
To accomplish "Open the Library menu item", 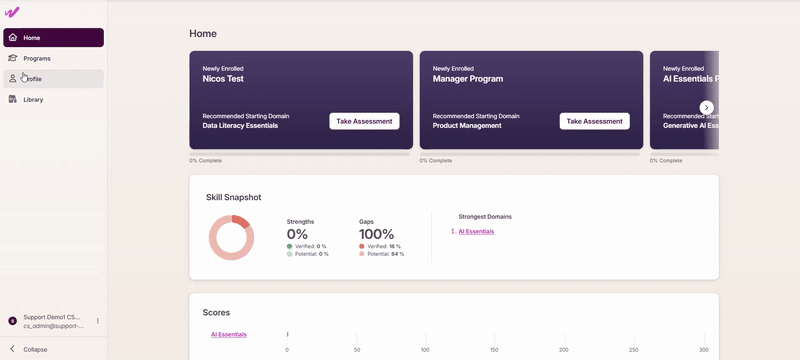I will 54,99.
